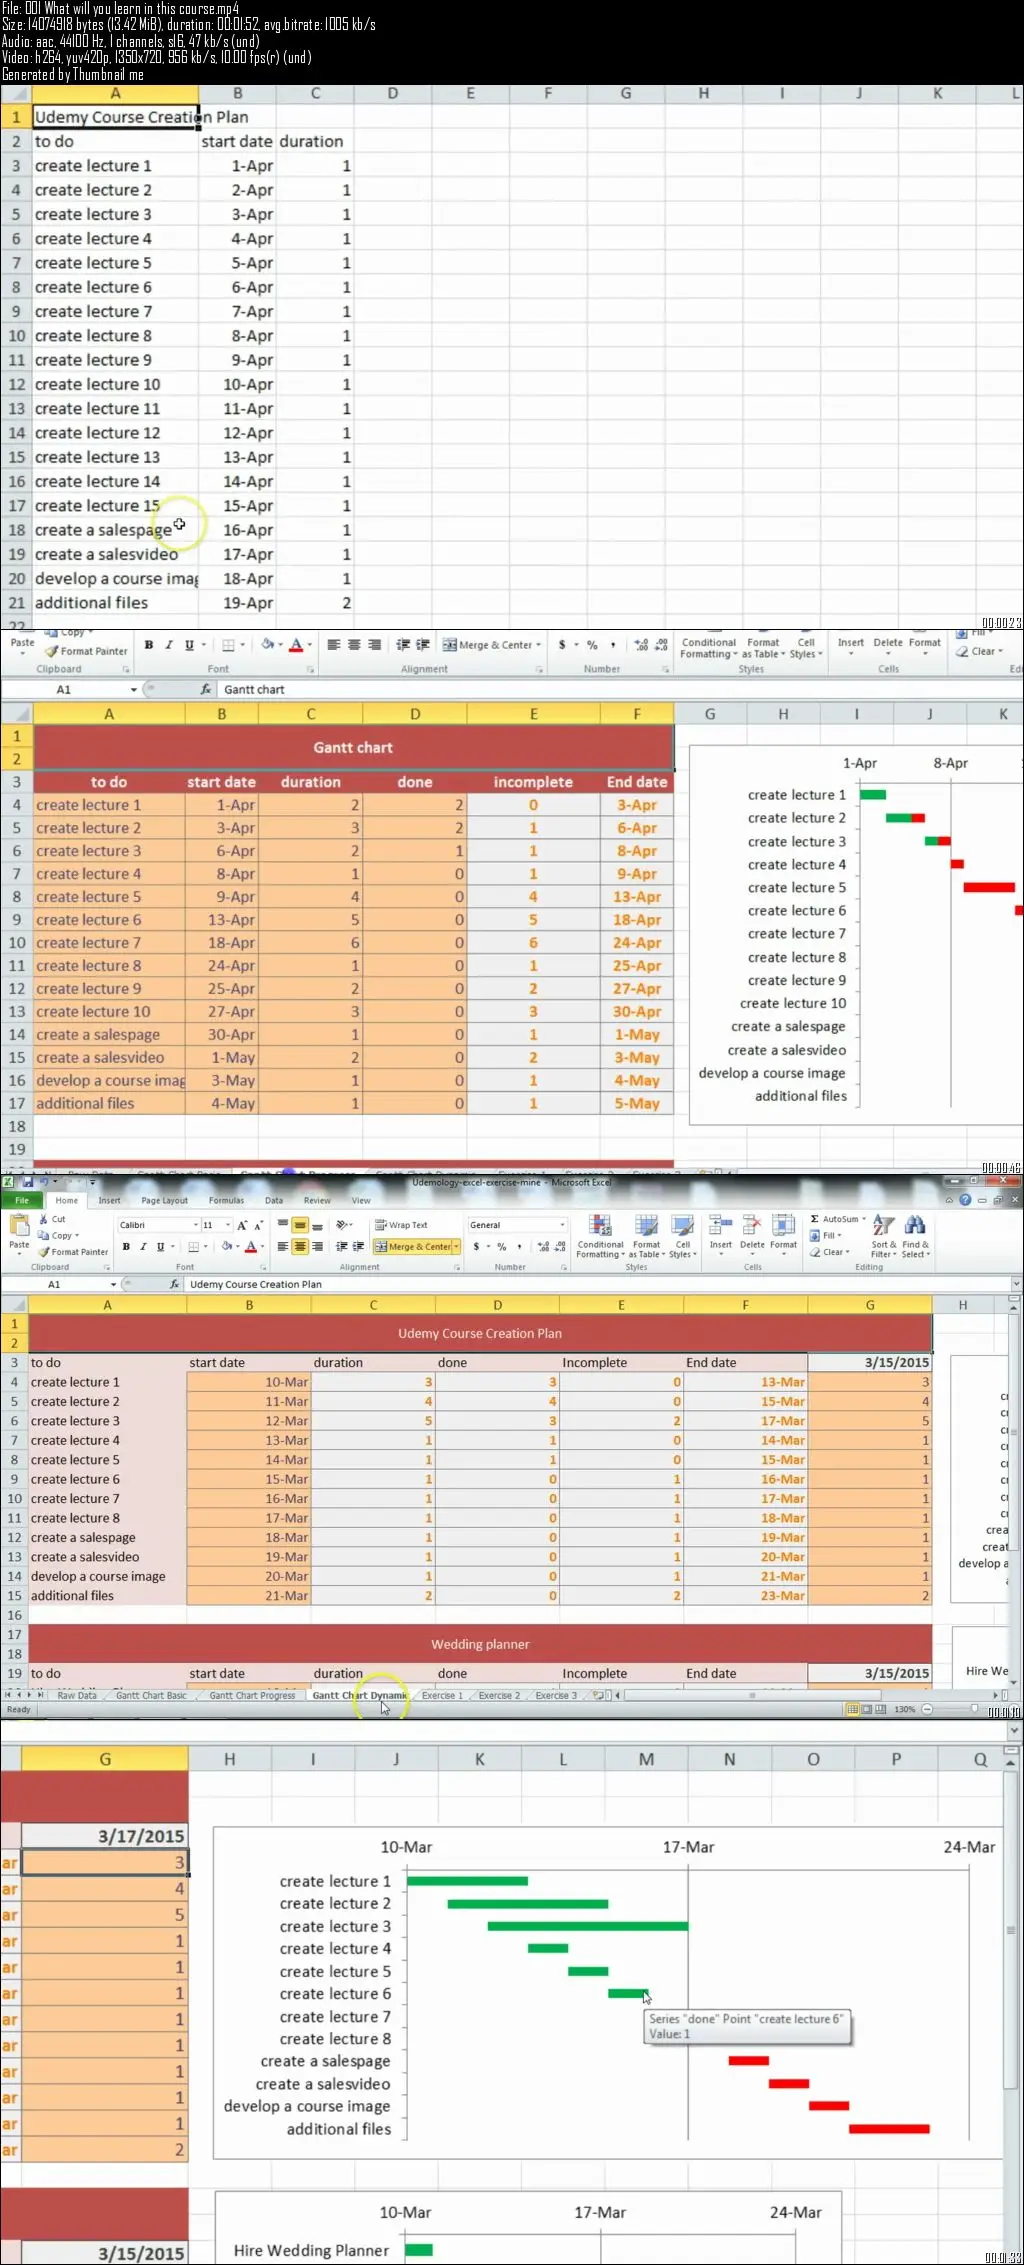Viewport: 1024px width, 2265px height.
Task: Click Normal view icon in status bar
Action: (x=852, y=1709)
